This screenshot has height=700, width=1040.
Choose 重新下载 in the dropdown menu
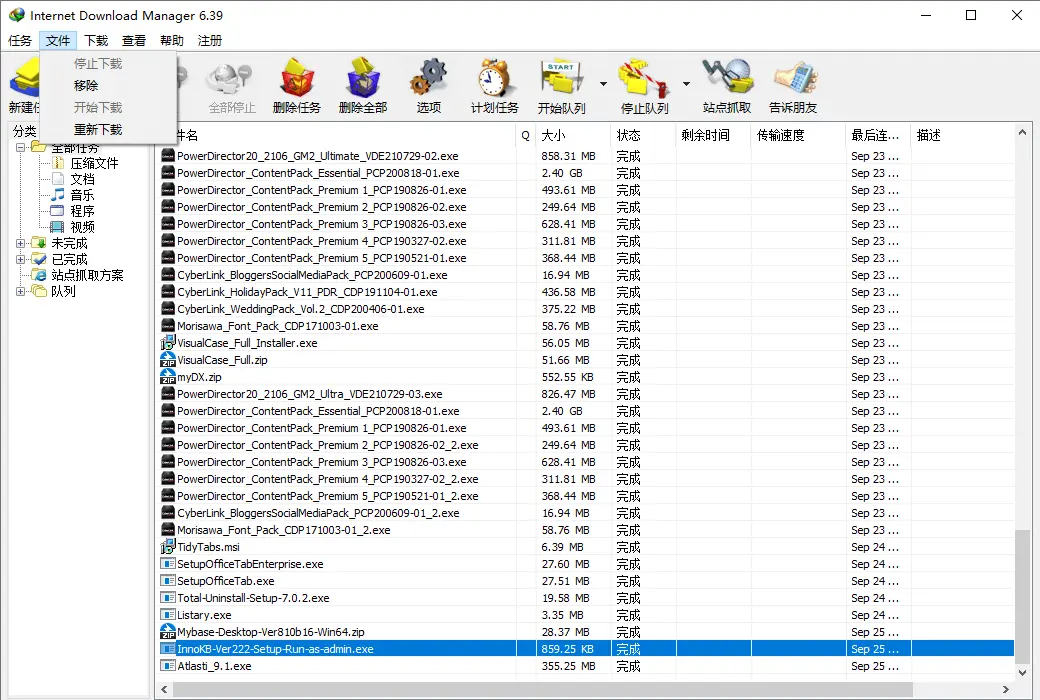[109, 129]
